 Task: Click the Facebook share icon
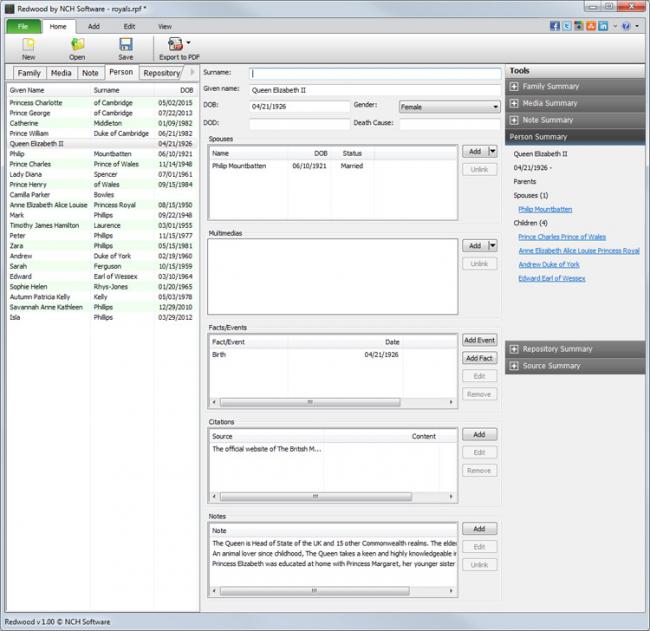point(553,26)
